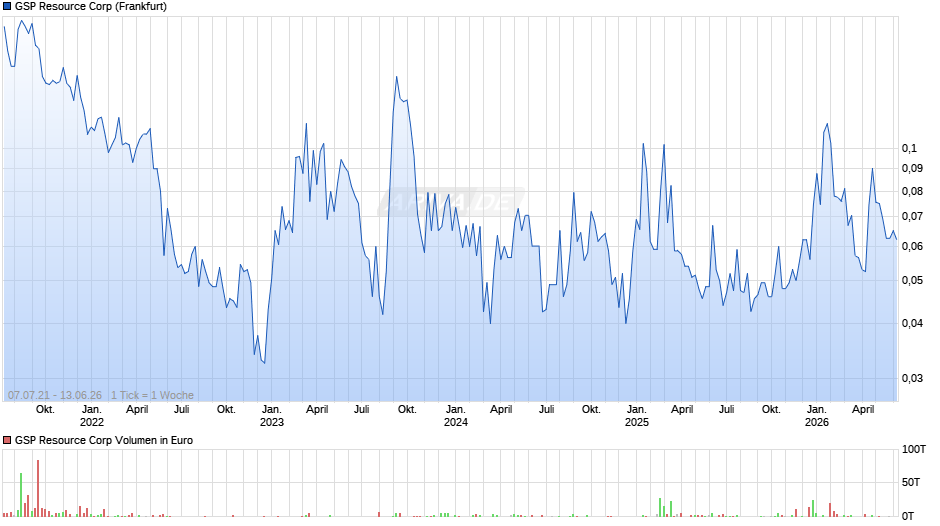940x526 pixels.
Task: Click the 0T volume axis label
Action: (908, 516)
